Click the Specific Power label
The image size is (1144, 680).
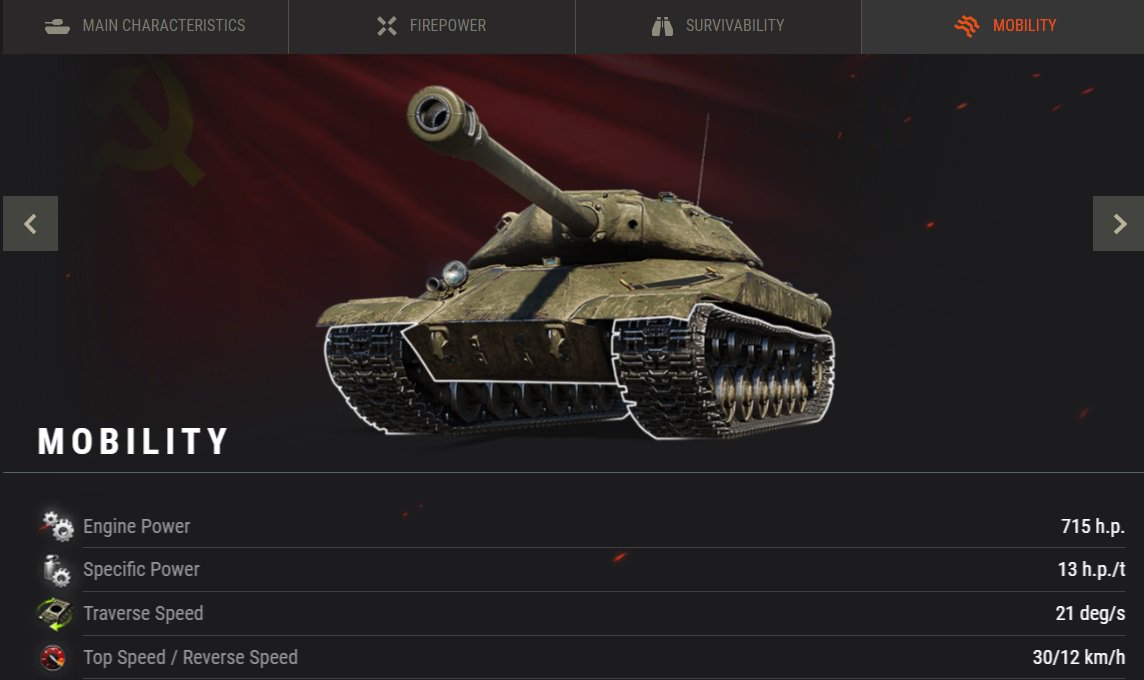pos(142,569)
